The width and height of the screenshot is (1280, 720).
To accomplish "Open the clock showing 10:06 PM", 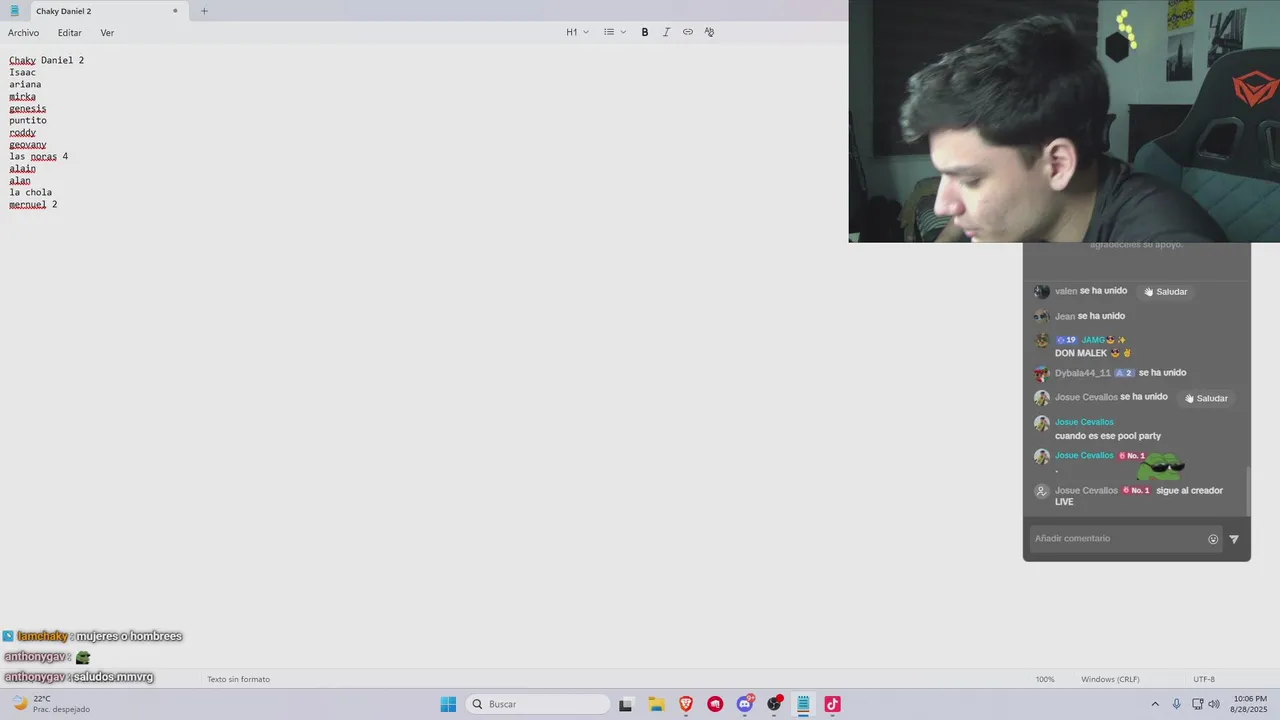I will click(1250, 704).
